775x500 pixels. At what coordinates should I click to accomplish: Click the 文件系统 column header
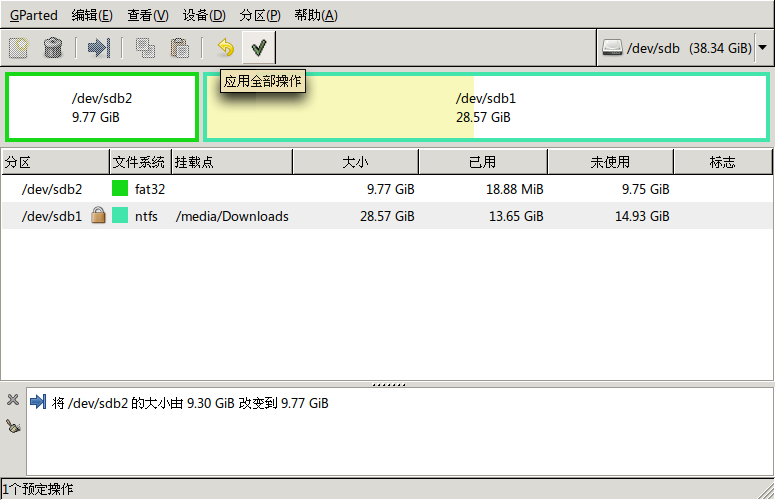(140, 162)
